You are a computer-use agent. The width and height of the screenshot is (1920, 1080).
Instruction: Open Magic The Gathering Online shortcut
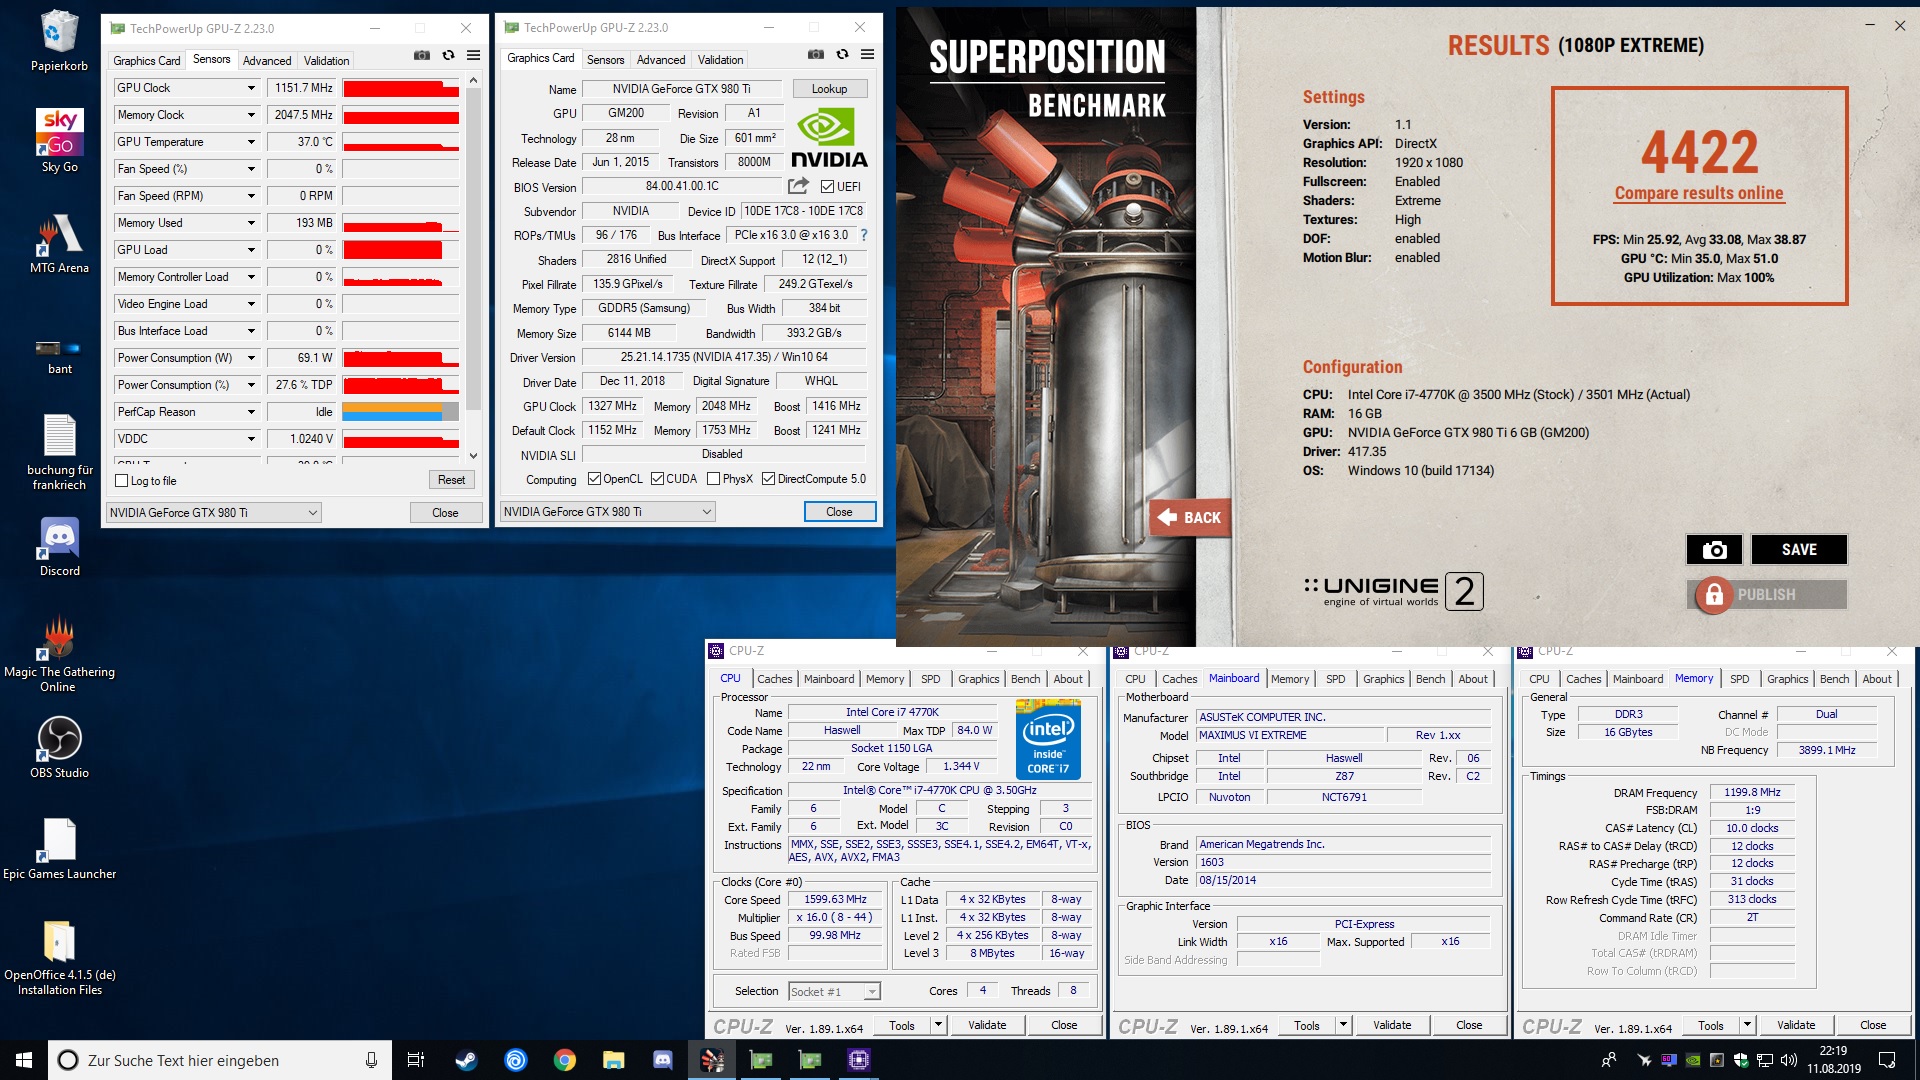[x=59, y=654]
